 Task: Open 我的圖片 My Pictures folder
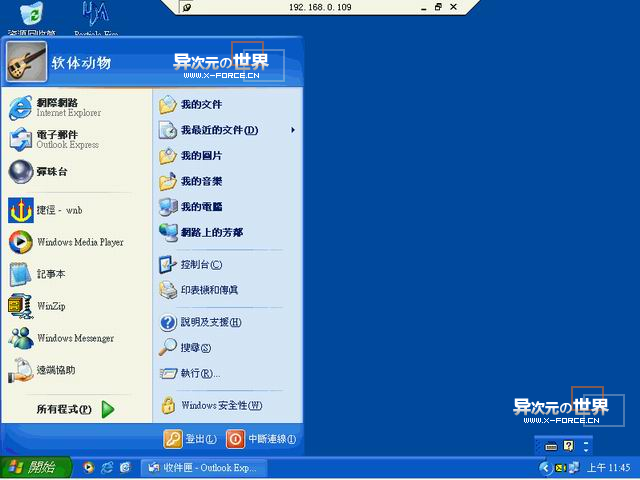click(227, 156)
